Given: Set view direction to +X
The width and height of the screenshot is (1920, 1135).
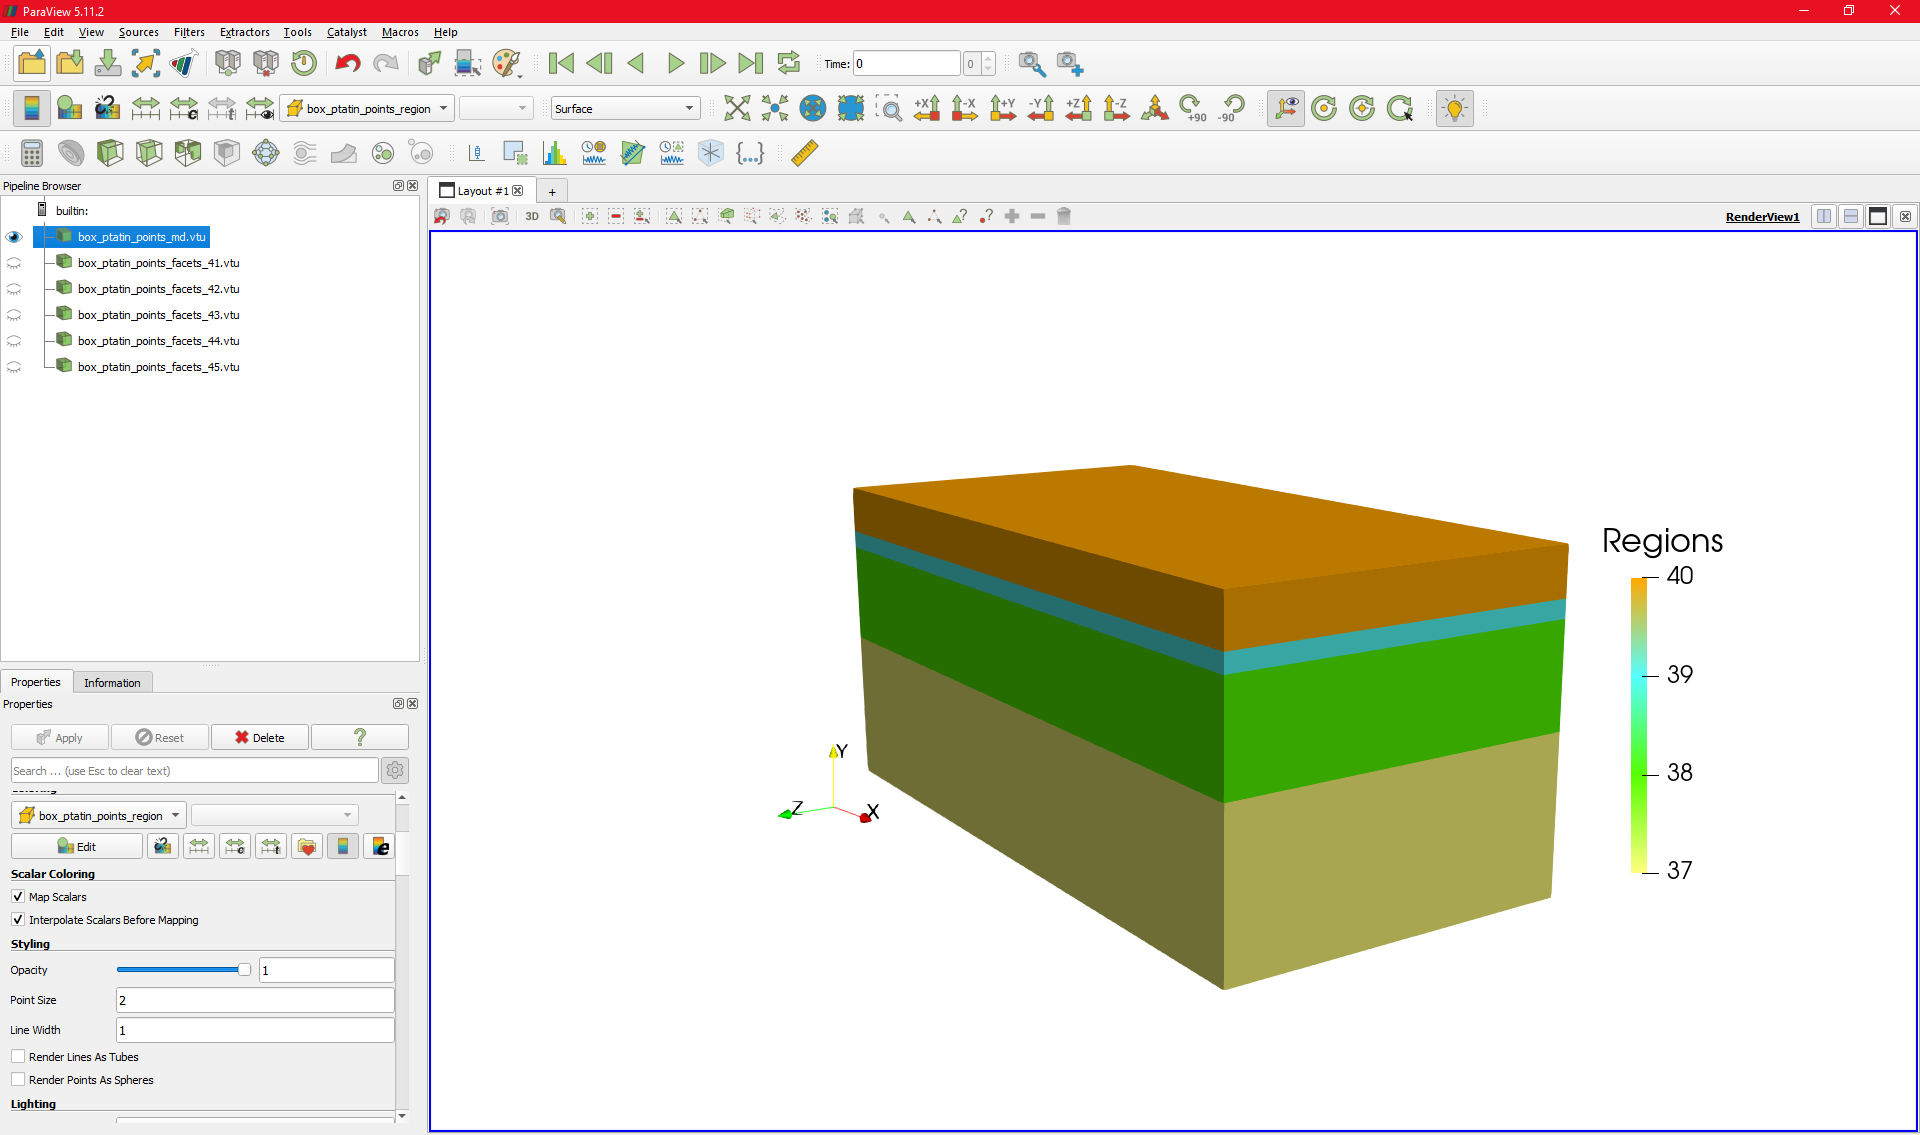Looking at the screenshot, I should [x=927, y=108].
